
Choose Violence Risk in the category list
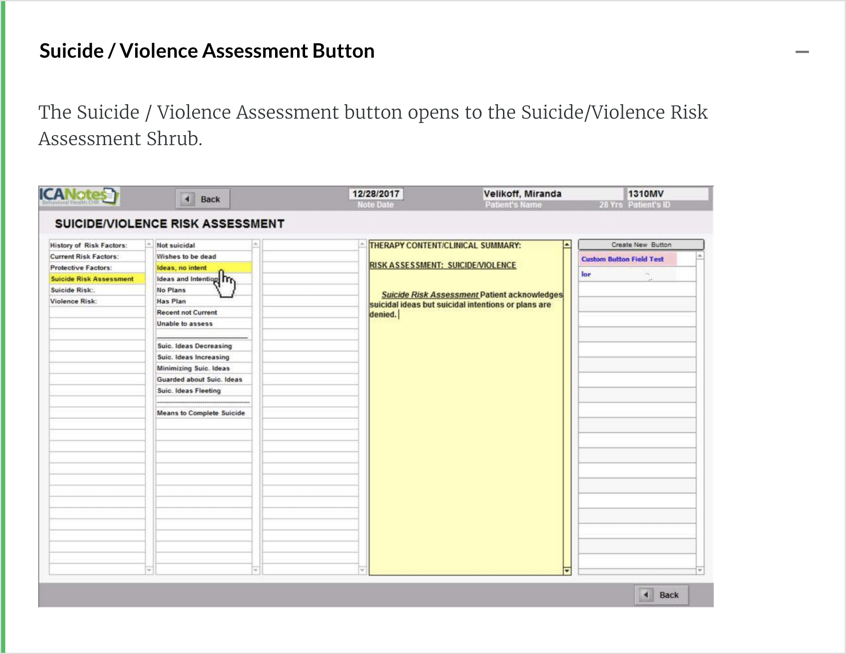pyautogui.click(x=75, y=301)
